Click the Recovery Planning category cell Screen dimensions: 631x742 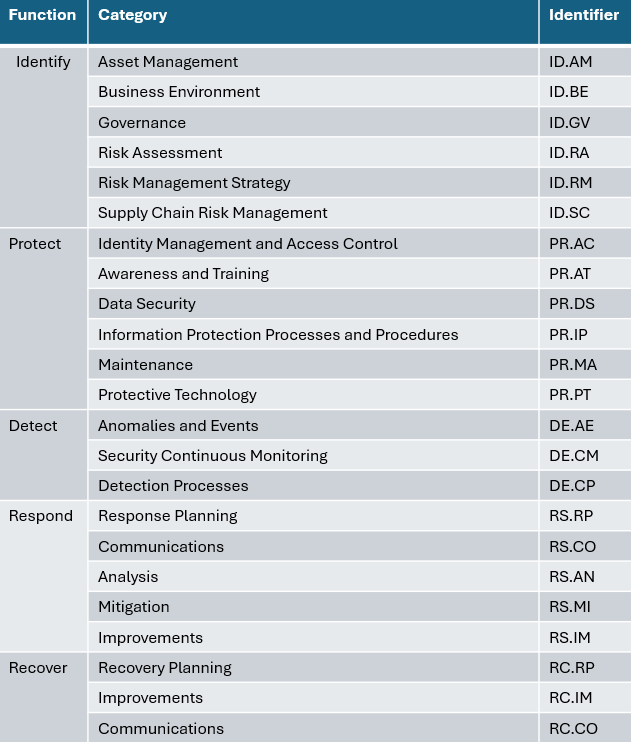pyautogui.click(x=313, y=668)
